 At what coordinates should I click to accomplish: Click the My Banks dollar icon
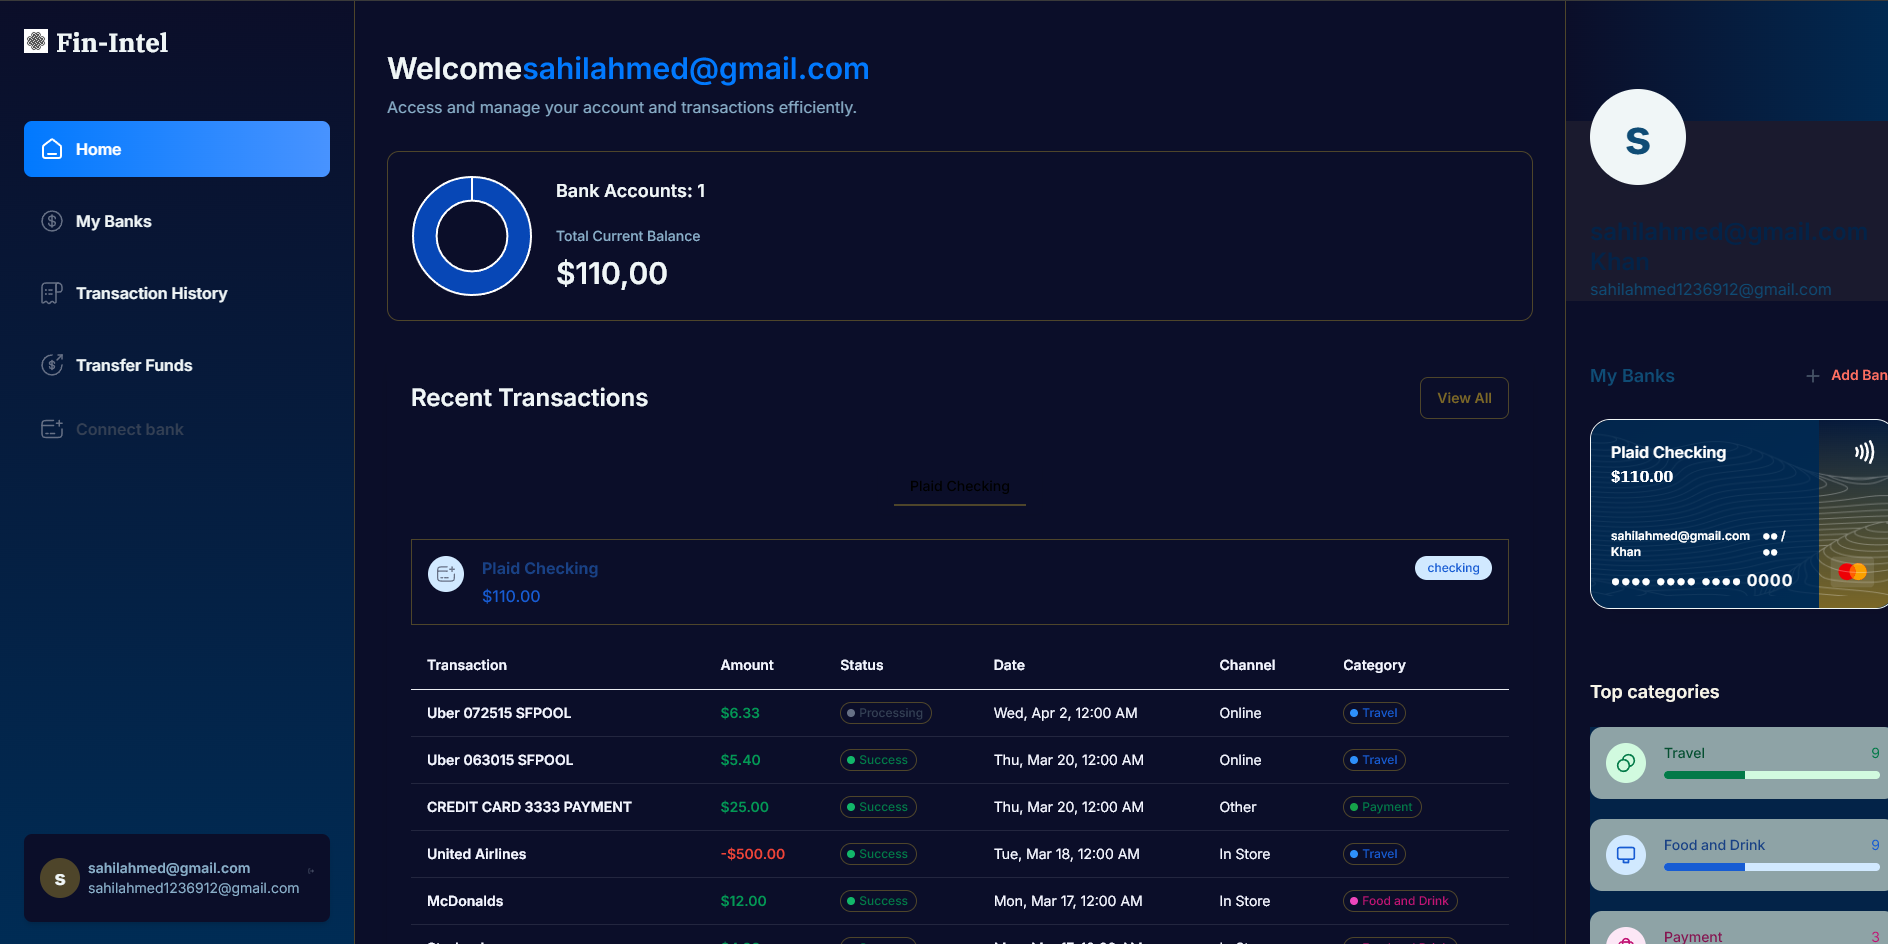pos(52,221)
